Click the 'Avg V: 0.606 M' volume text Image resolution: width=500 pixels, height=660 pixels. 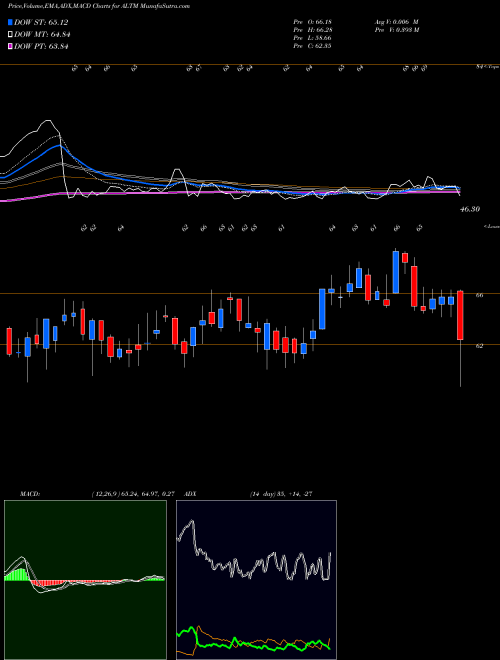(396, 22)
